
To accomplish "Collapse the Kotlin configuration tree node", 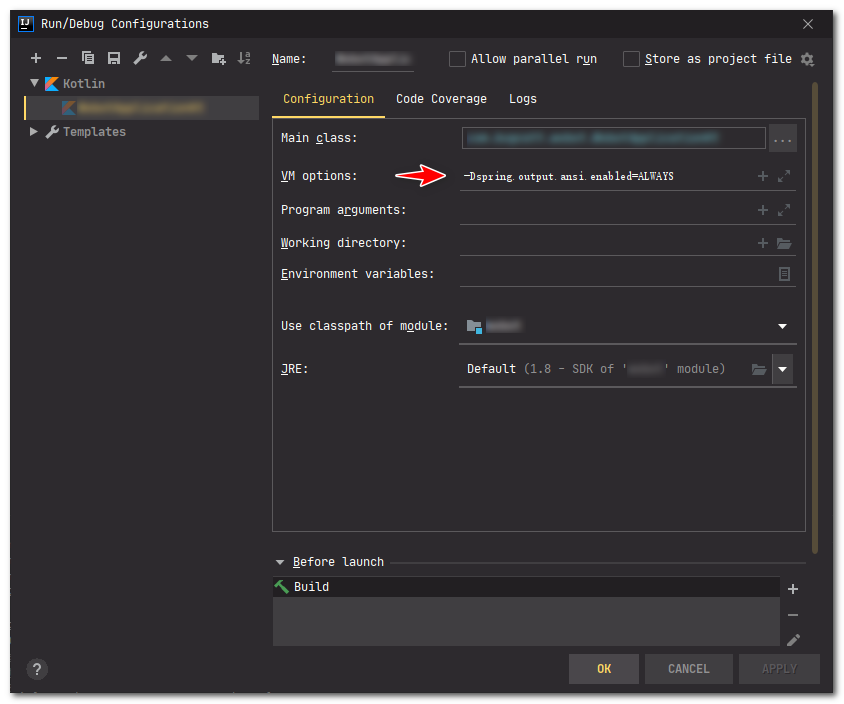I will coord(35,84).
